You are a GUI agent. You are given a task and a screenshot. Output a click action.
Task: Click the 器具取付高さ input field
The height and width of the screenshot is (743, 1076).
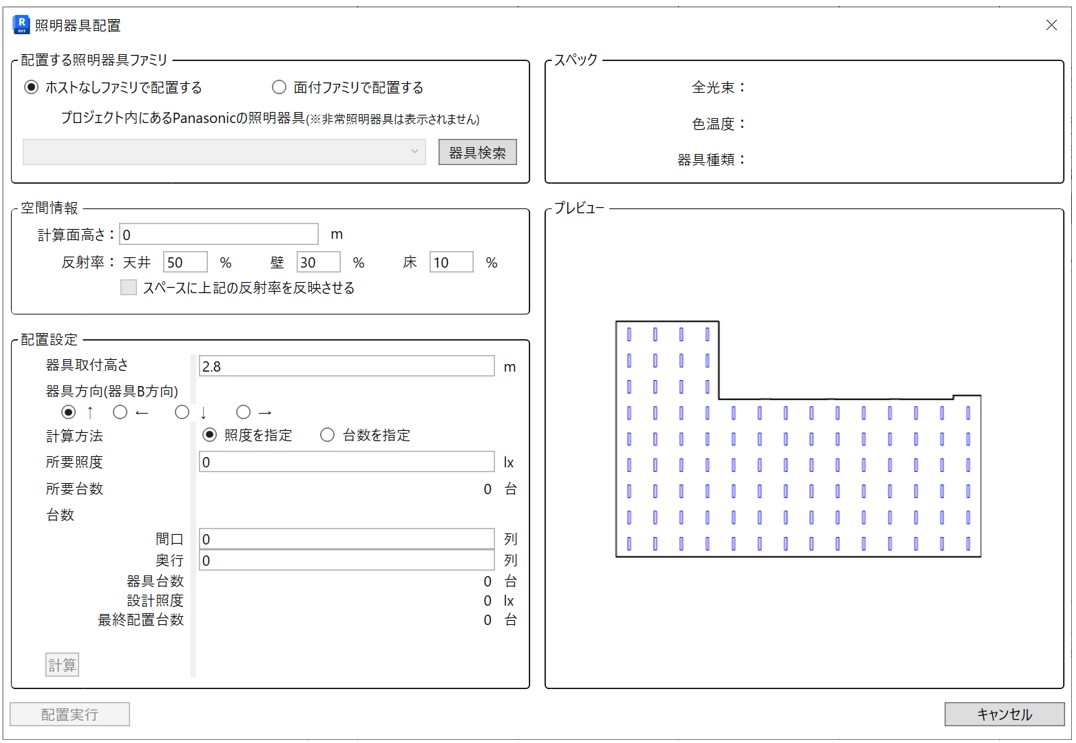(x=346, y=367)
